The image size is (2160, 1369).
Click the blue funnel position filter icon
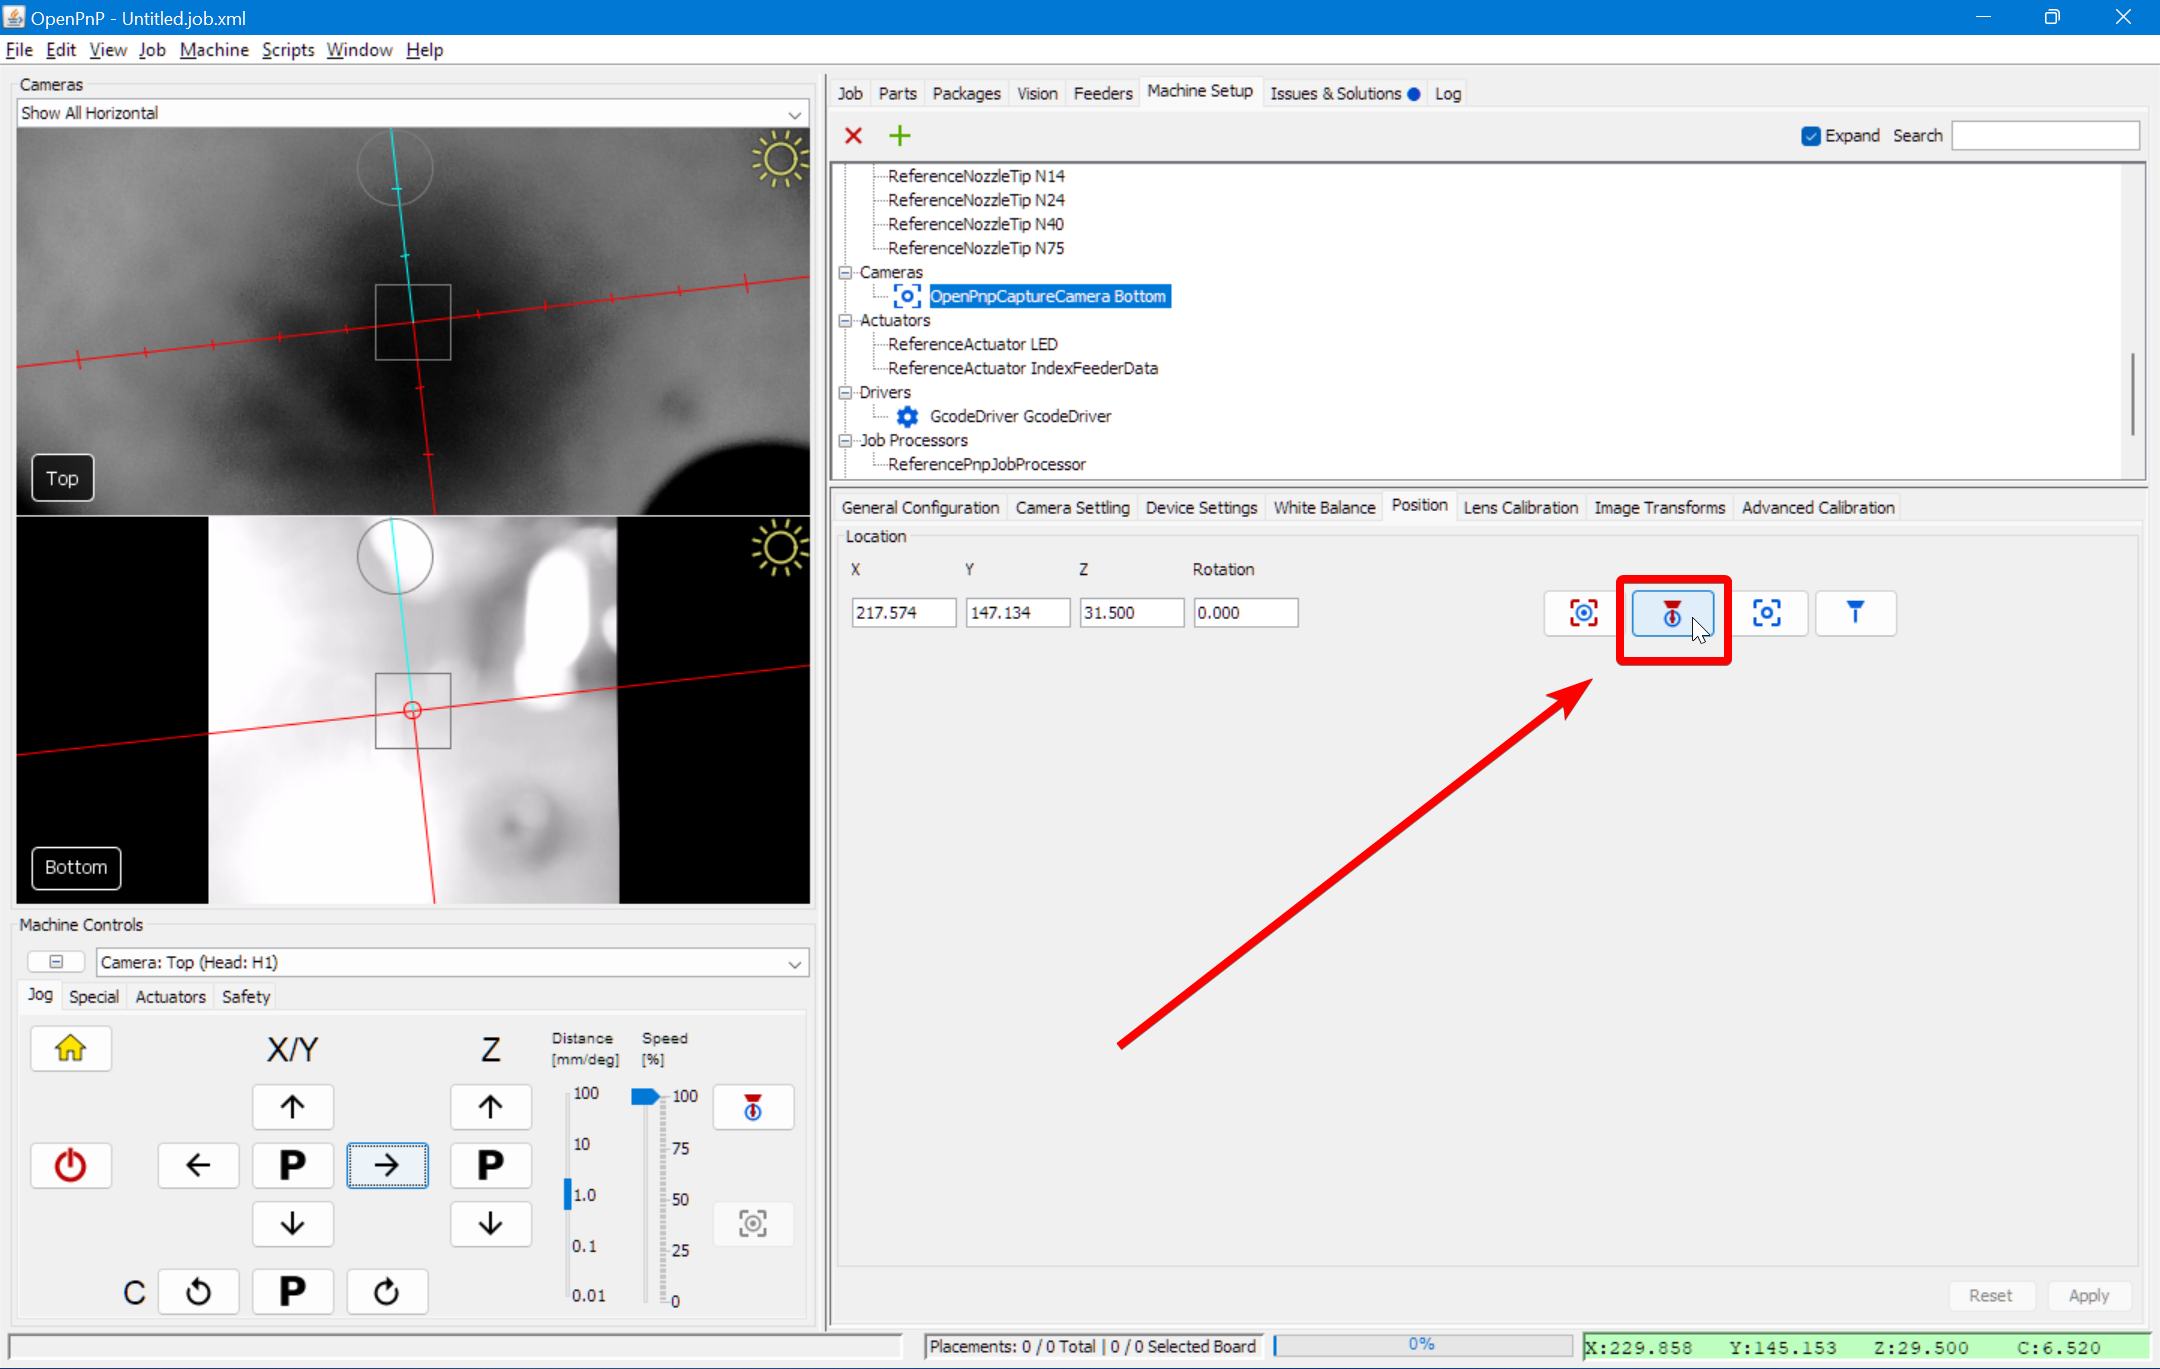pyautogui.click(x=1855, y=613)
